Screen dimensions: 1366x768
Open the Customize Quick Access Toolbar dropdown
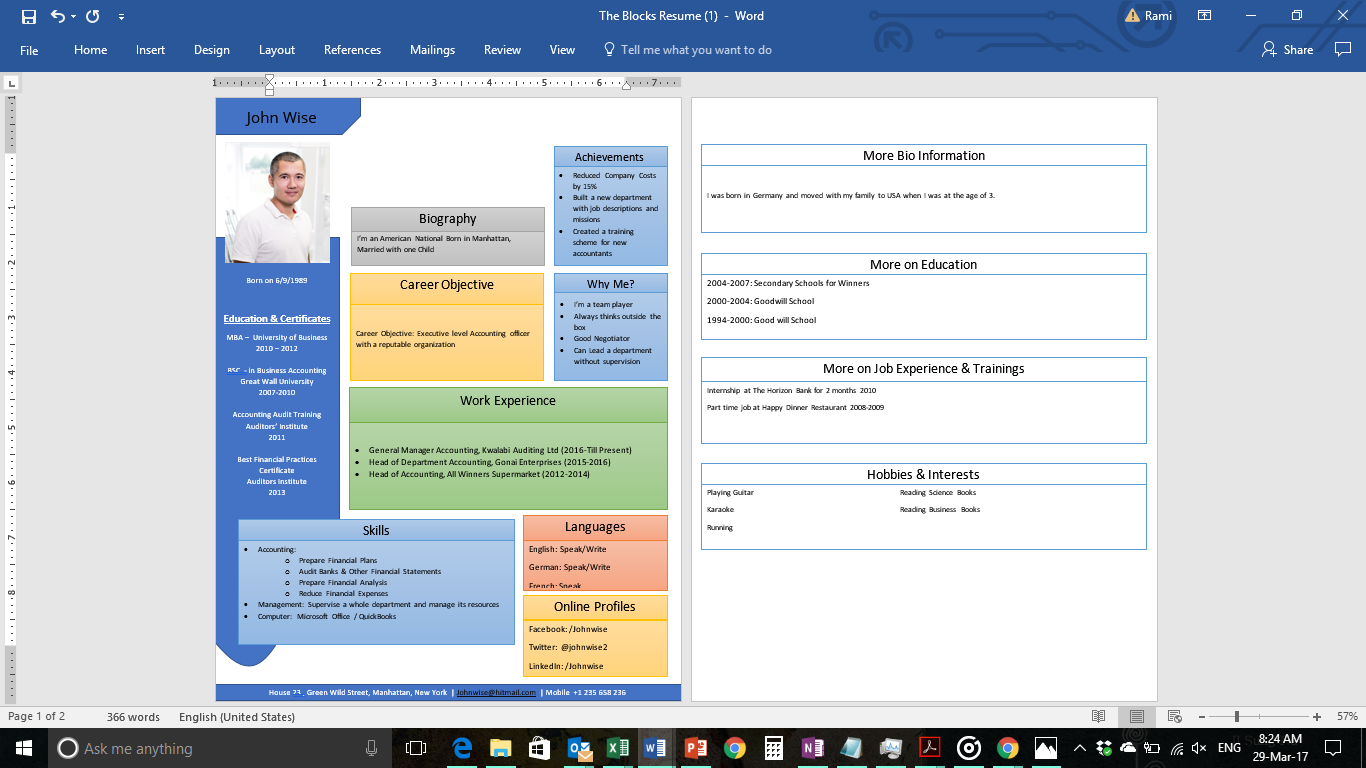click(121, 17)
